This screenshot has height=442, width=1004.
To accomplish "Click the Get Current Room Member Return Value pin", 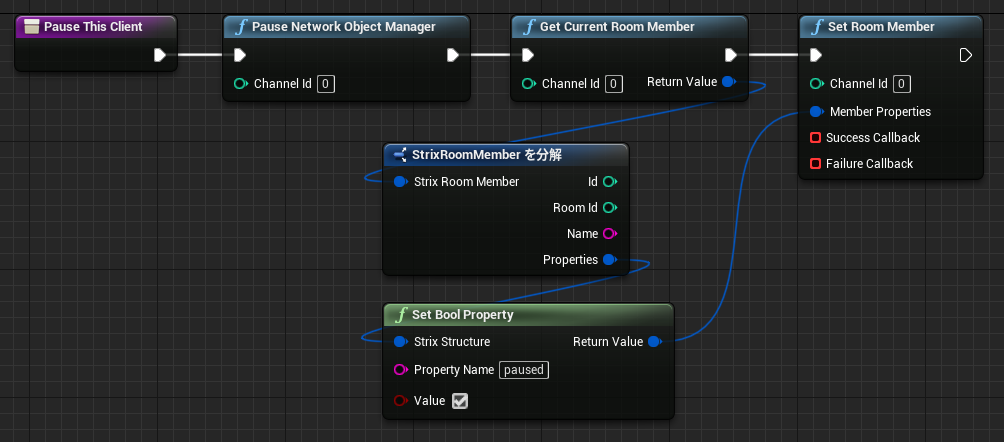I will point(729,82).
